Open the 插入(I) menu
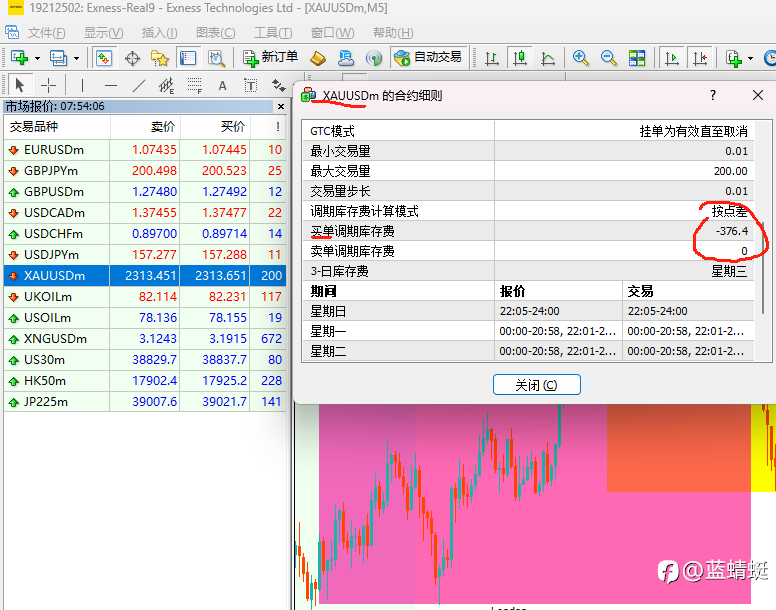Image resolution: width=776 pixels, height=610 pixels. (x=159, y=33)
